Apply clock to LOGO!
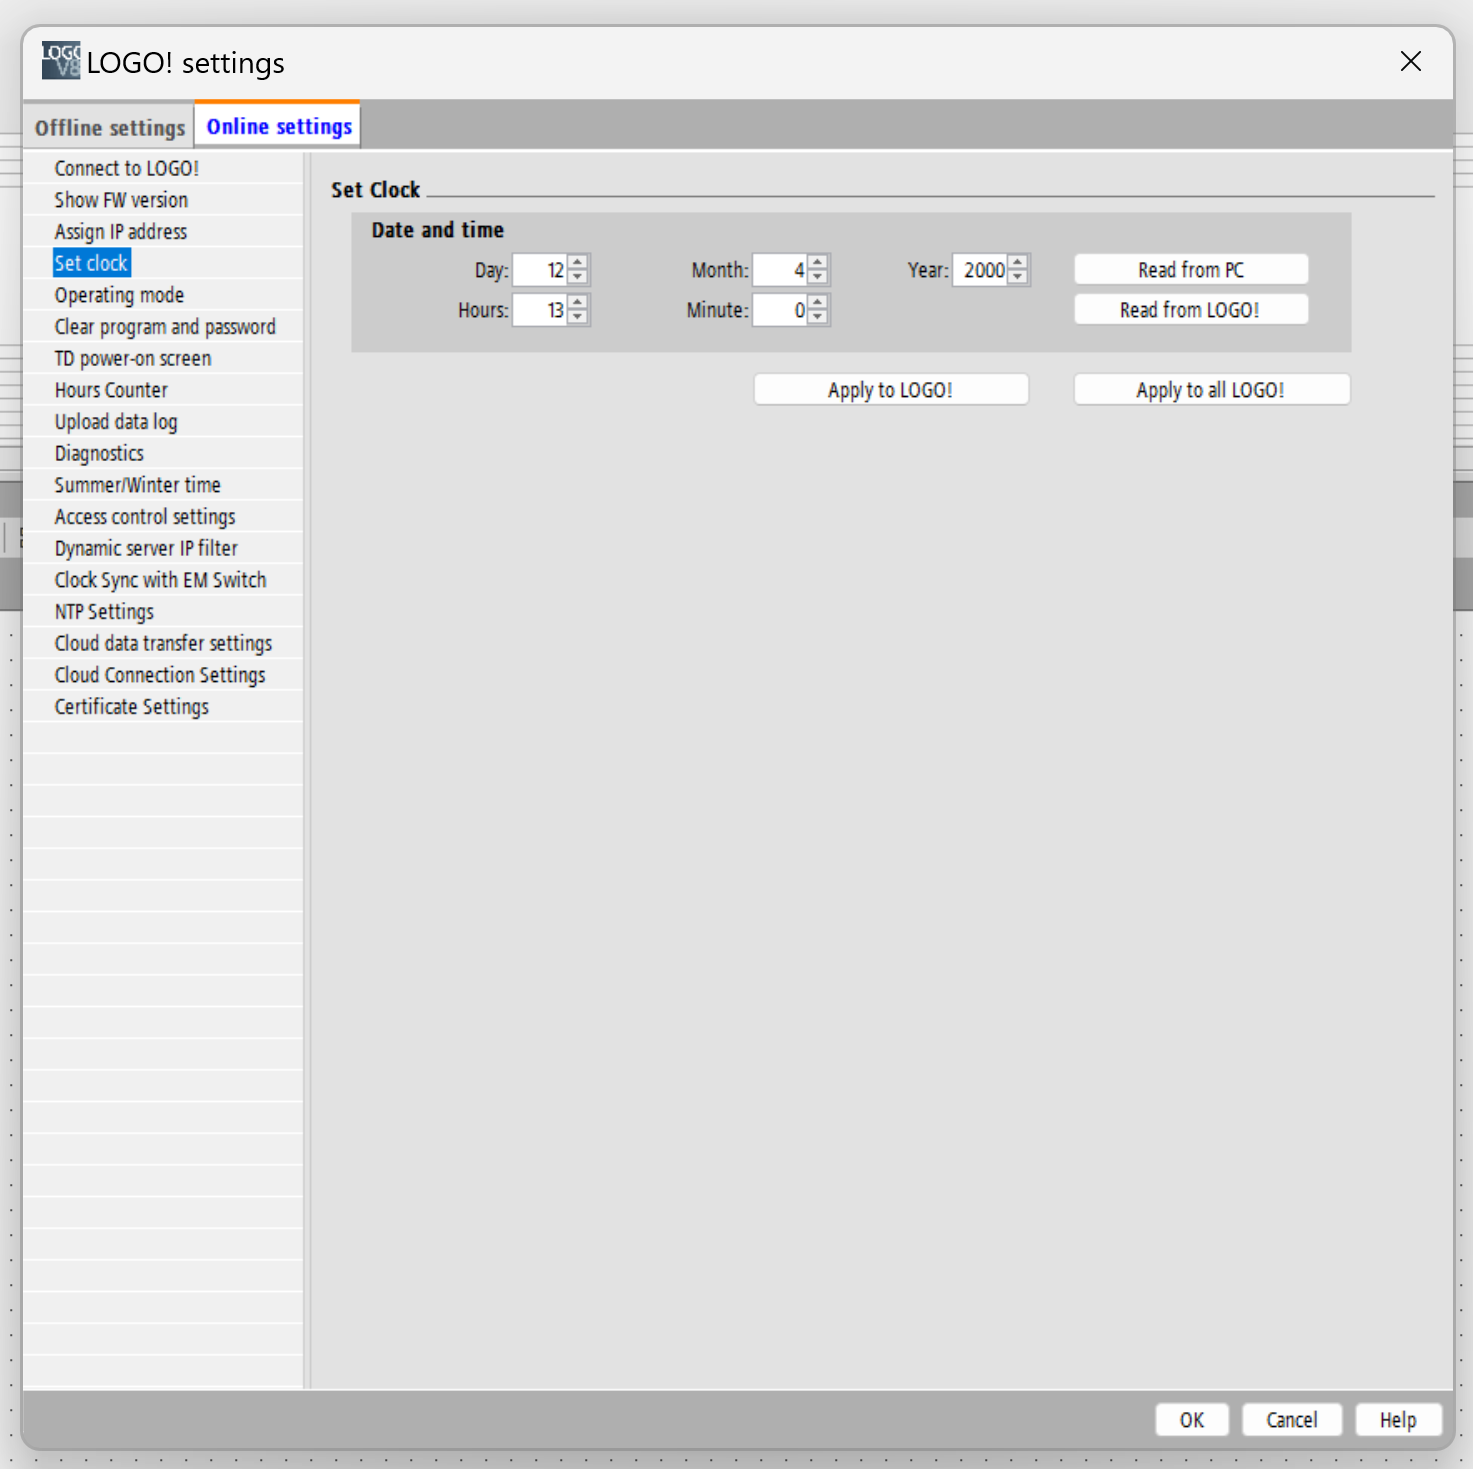Screen dimensions: 1473x1469 (891, 390)
